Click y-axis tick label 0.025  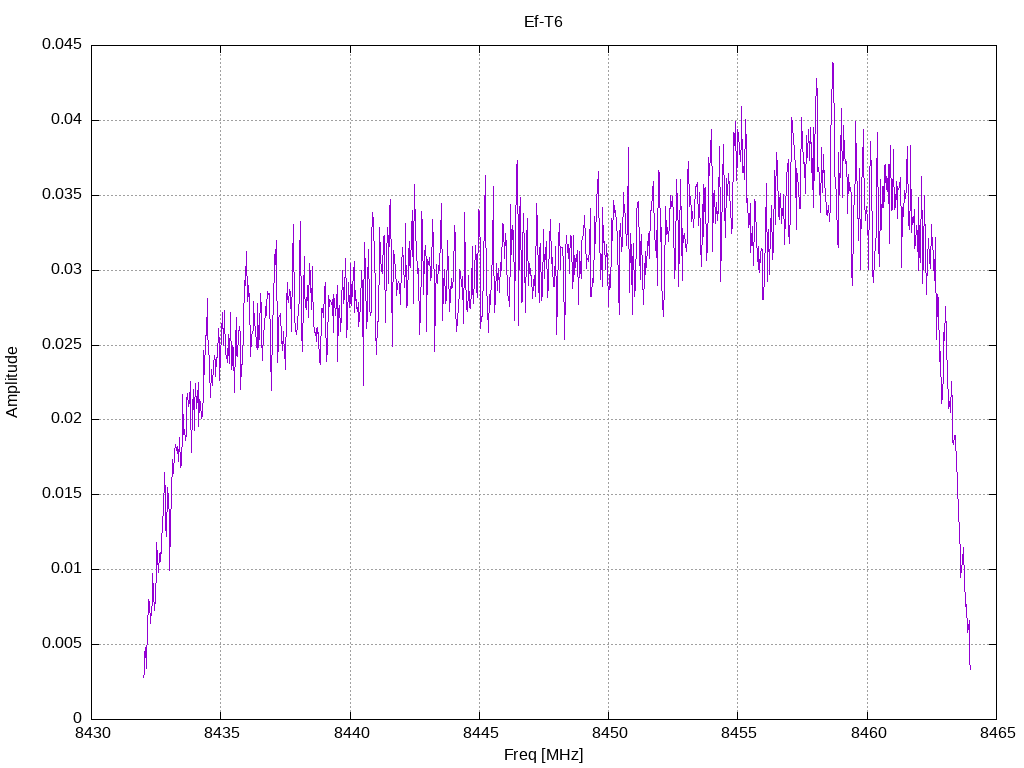click(x=62, y=344)
